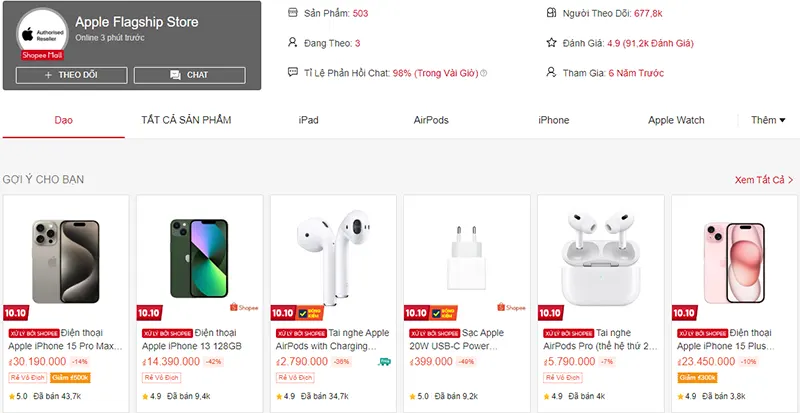Switch to the AirPods tab

tap(431, 120)
